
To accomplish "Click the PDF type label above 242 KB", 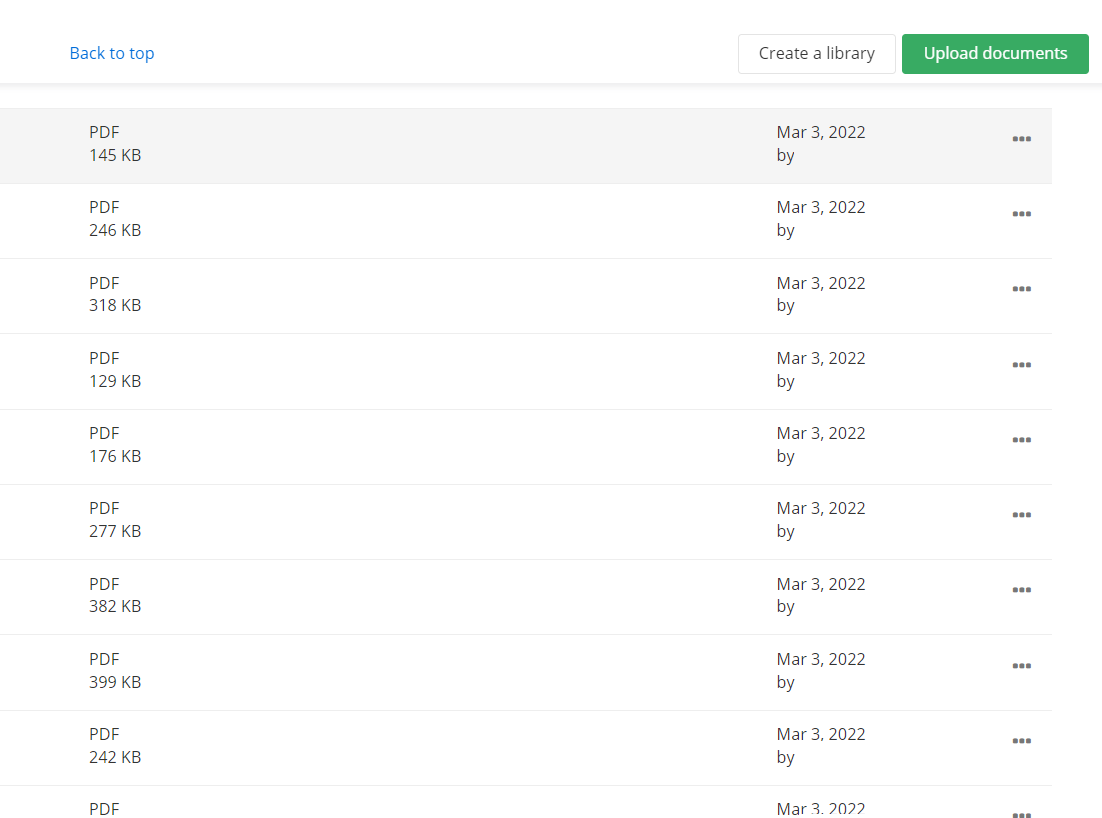I will (x=104, y=735).
